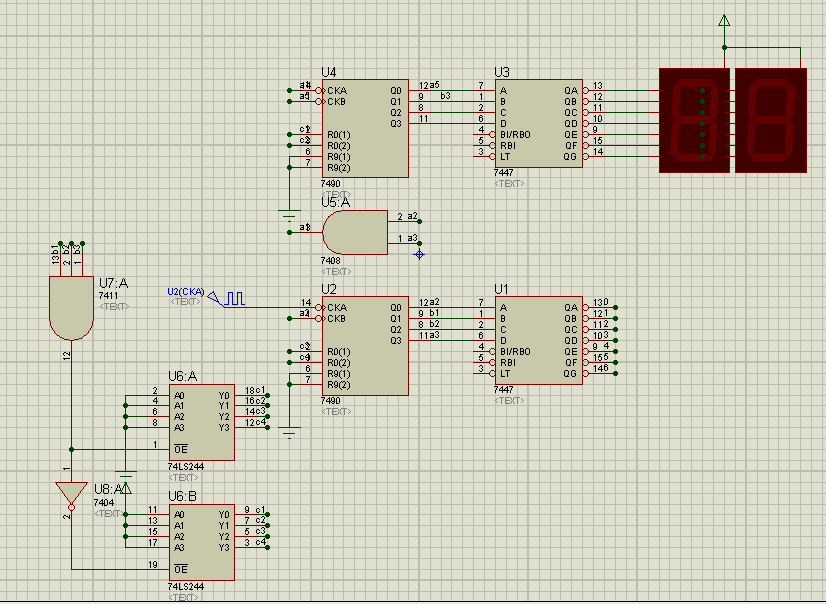The height and width of the screenshot is (604, 826).
Task: Click the 7447 value text under U1
Action: (x=503, y=390)
